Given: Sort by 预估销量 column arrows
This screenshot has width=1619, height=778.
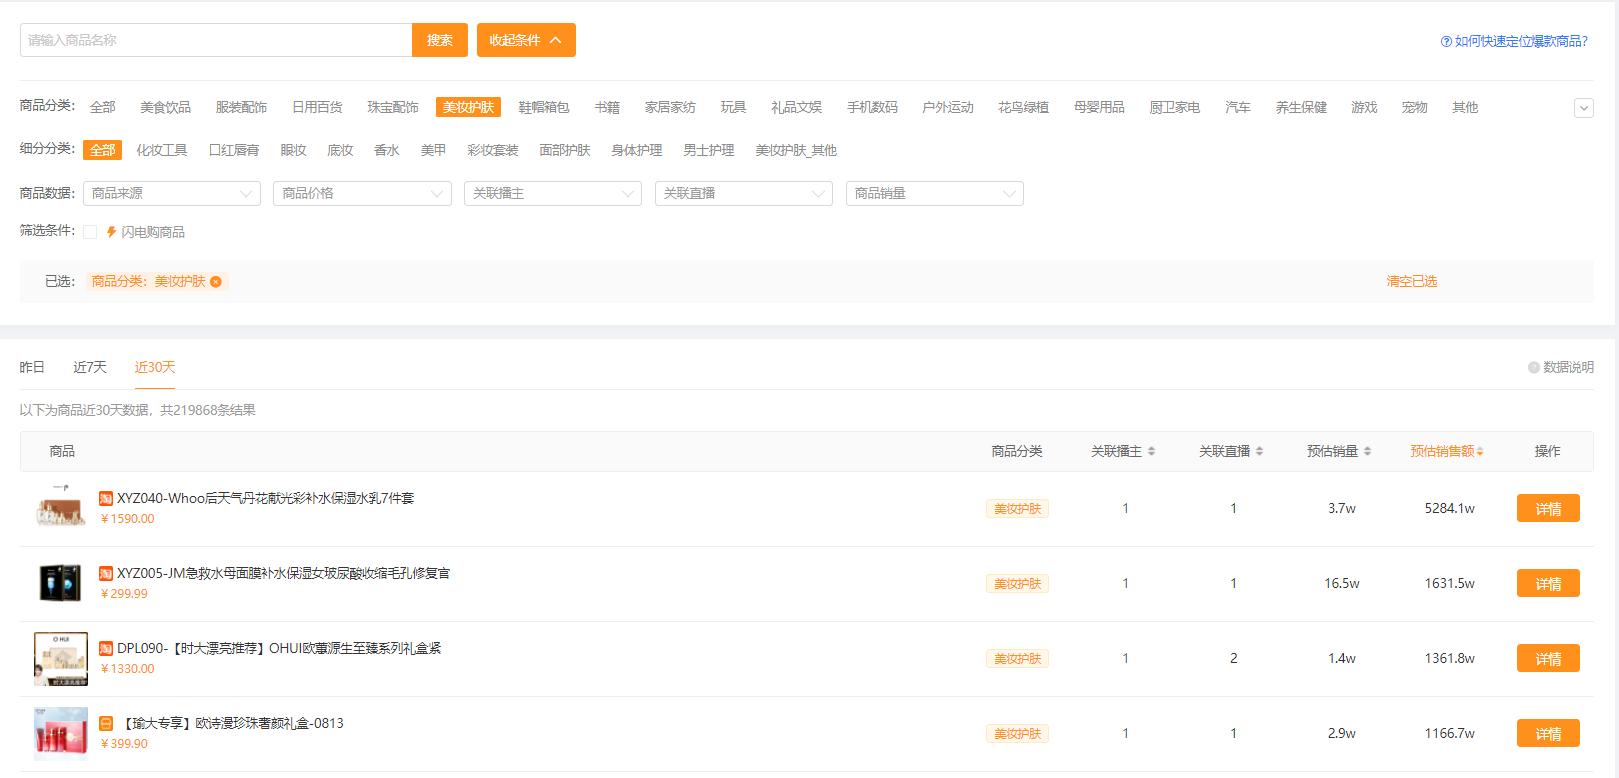Looking at the screenshot, I should coord(1367,451).
